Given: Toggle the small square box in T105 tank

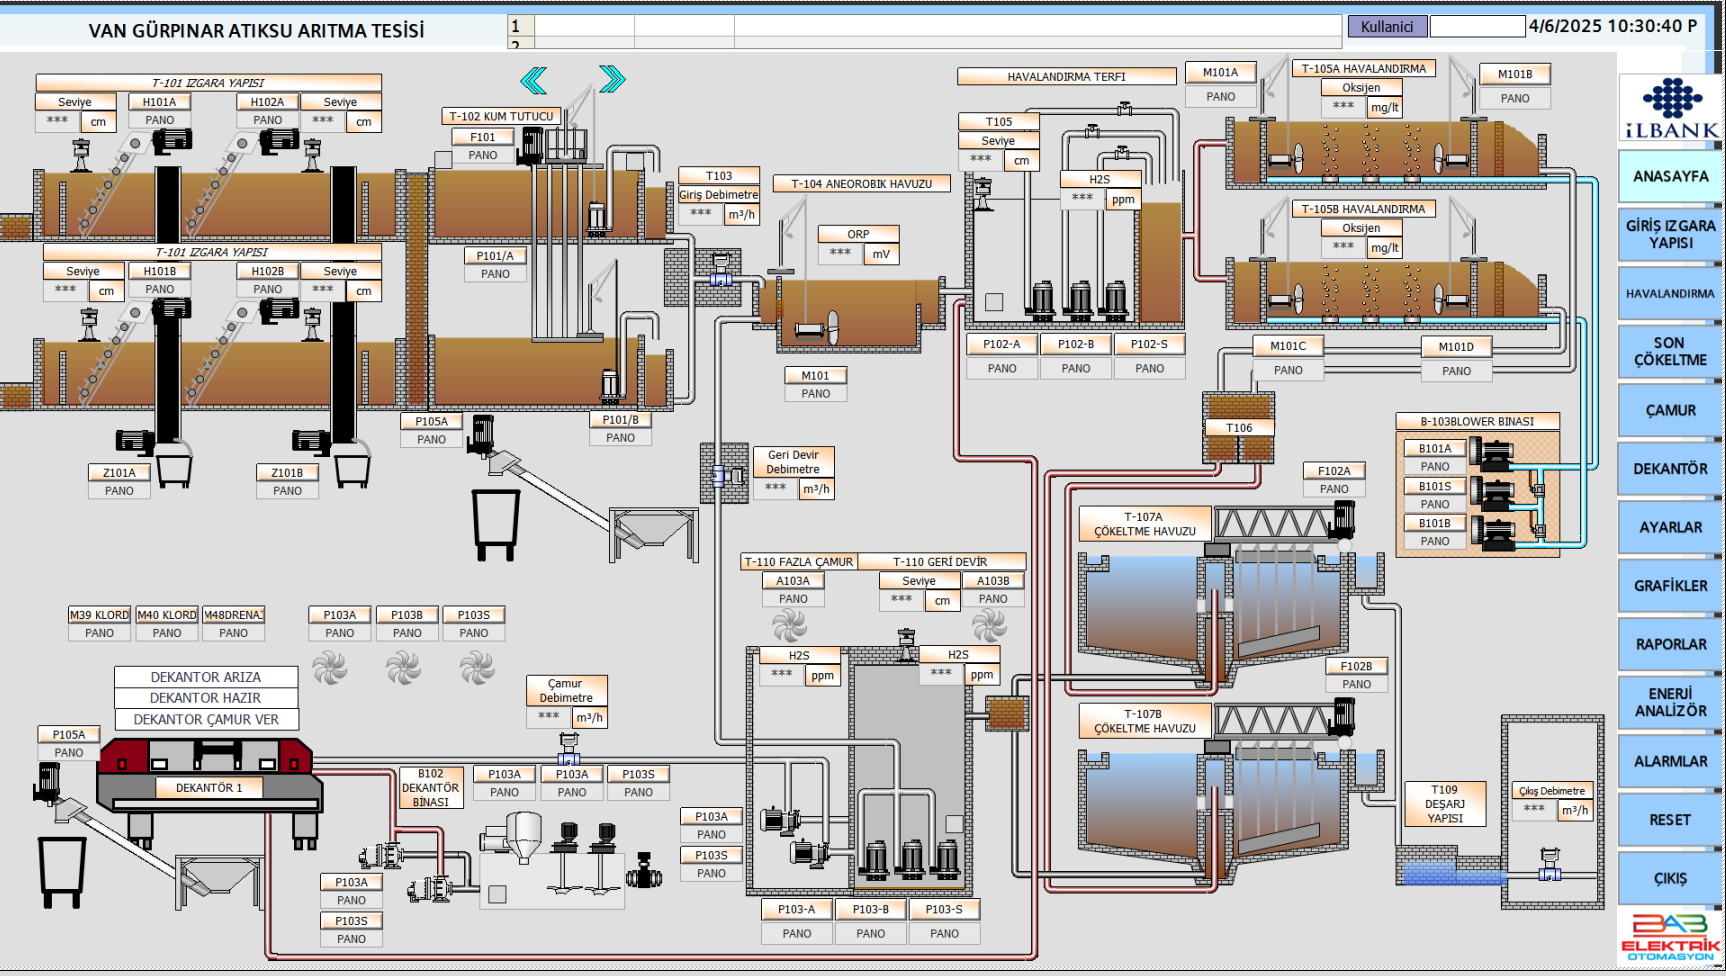Looking at the screenshot, I should pos(994,302).
